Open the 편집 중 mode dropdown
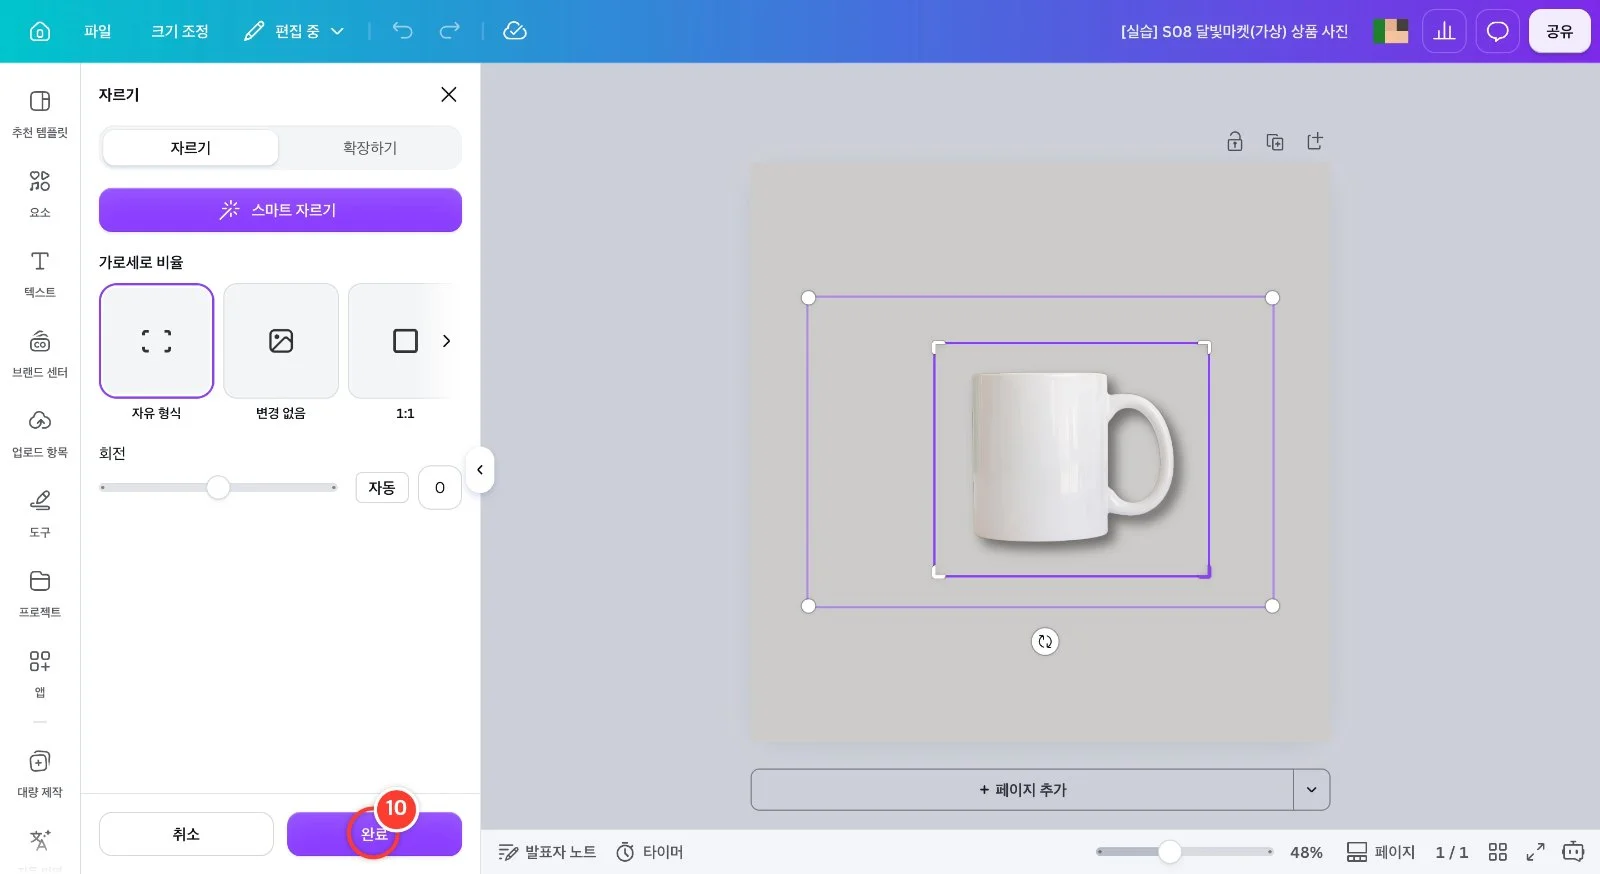The width and height of the screenshot is (1600, 874). (295, 31)
